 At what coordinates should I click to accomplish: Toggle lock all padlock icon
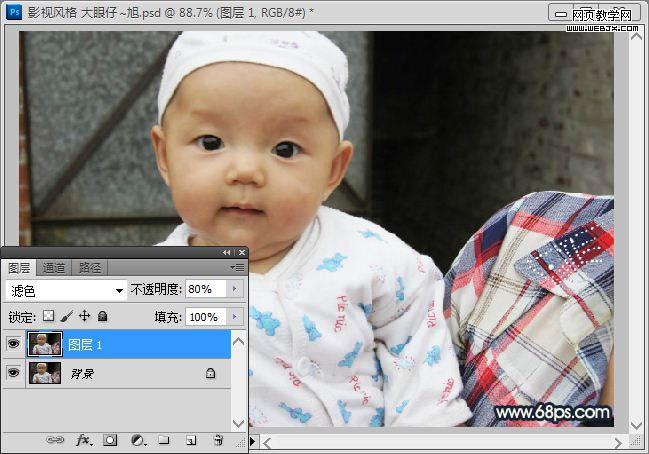pyautogui.click(x=102, y=317)
